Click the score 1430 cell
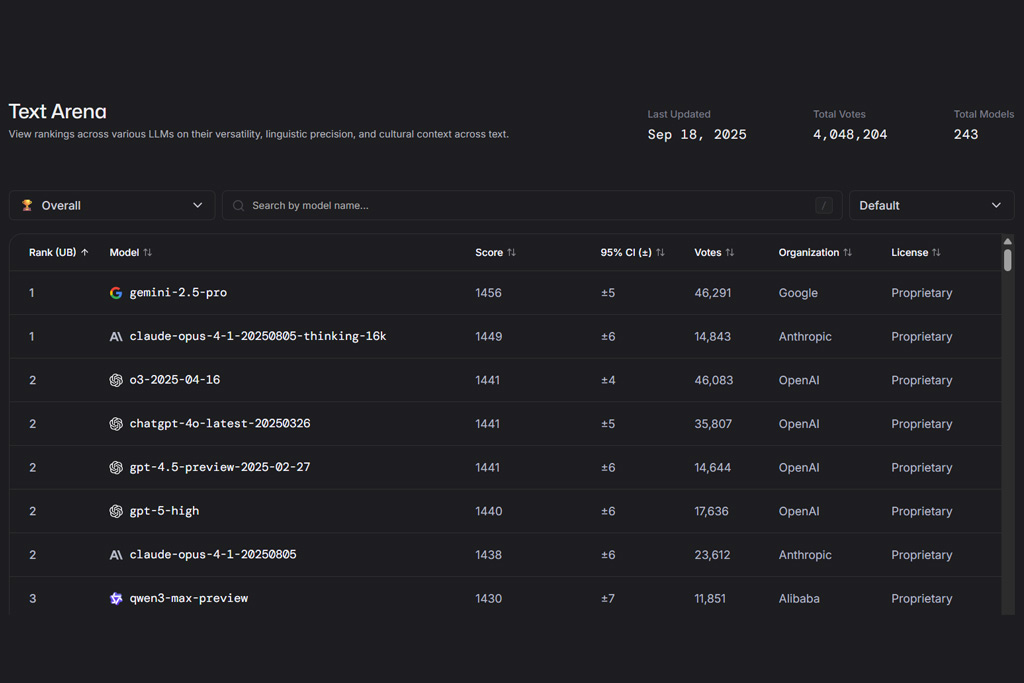Screen dimensions: 1024x683 tap(488, 599)
